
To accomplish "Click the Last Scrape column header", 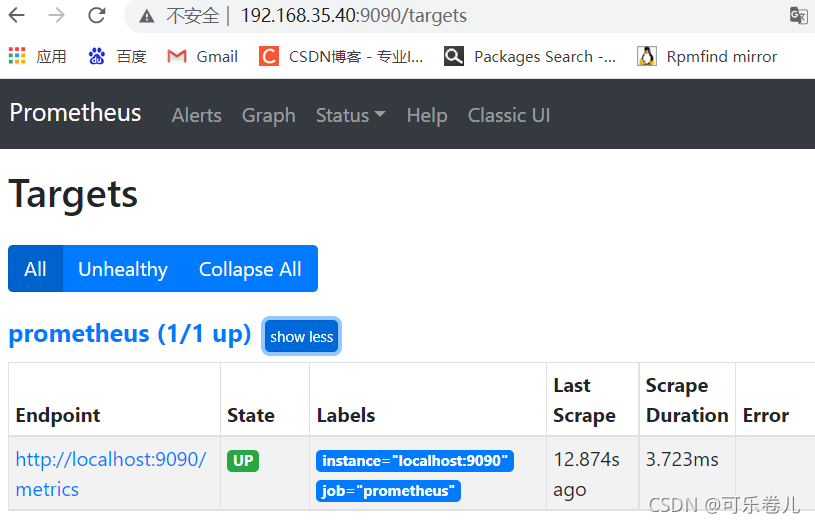I will coord(584,400).
